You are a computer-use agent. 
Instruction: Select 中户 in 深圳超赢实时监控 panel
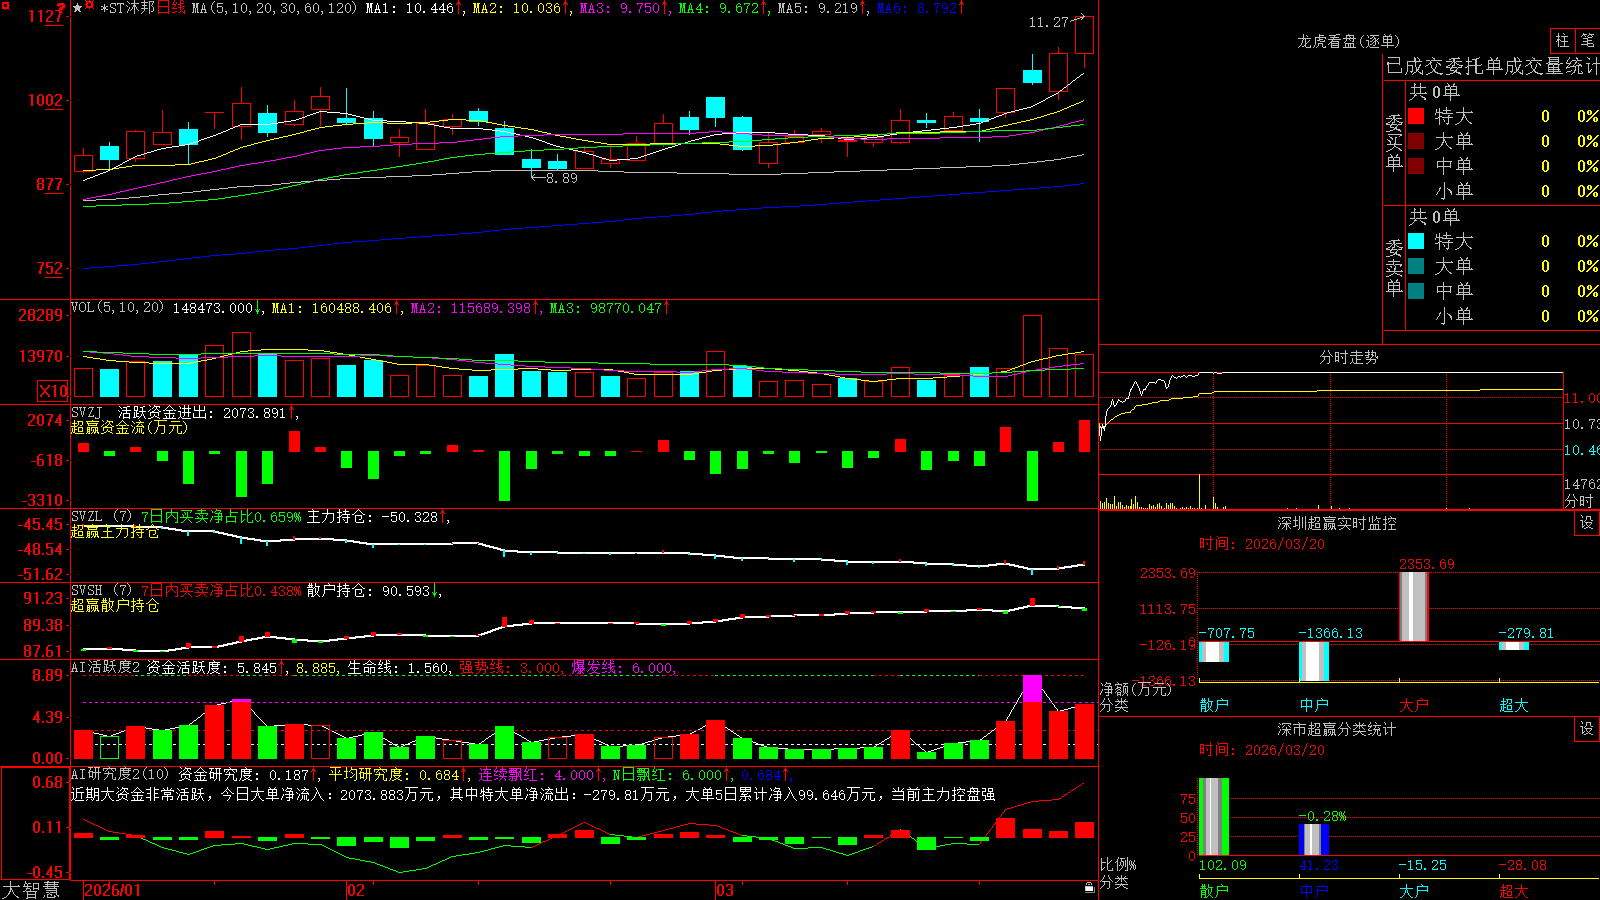1314,705
